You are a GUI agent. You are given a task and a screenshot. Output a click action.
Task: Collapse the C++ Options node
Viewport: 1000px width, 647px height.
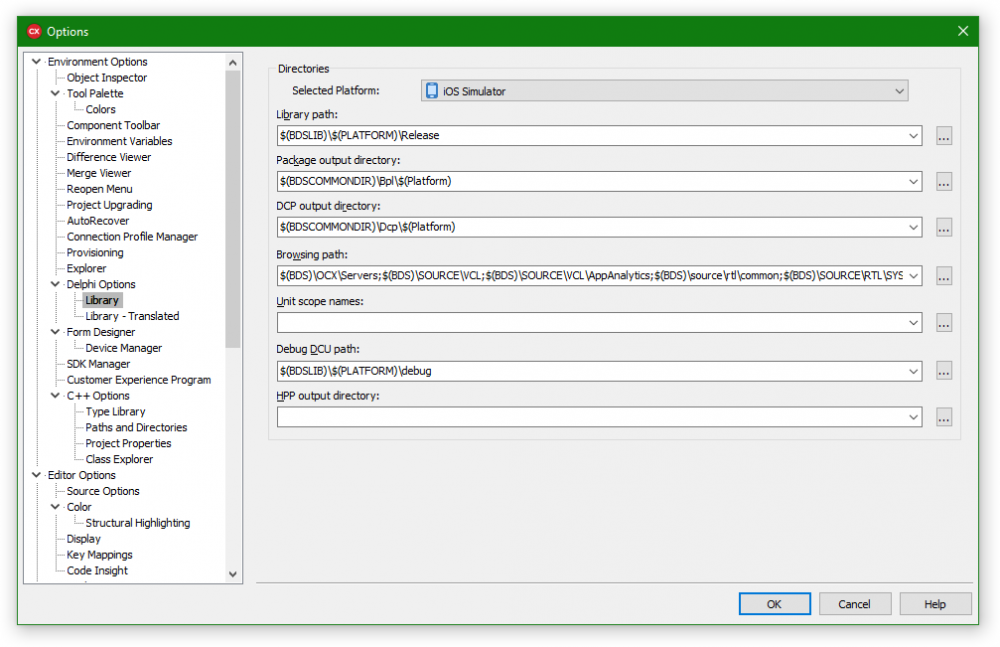click(55, 396)
